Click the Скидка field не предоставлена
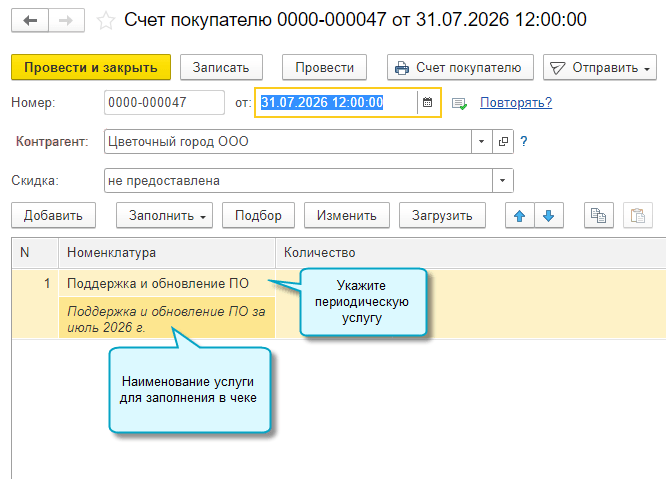This screenshot has width=666, height=479. pos(298,180)
